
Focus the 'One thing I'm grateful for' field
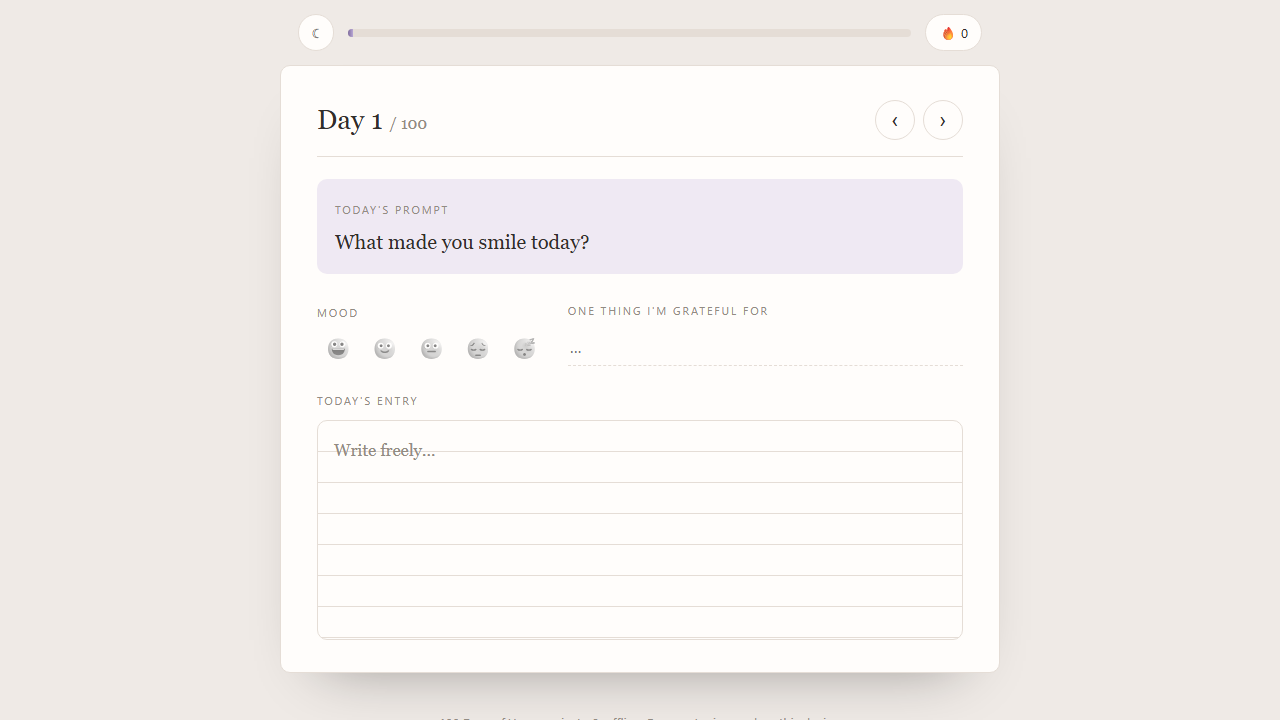765,348
